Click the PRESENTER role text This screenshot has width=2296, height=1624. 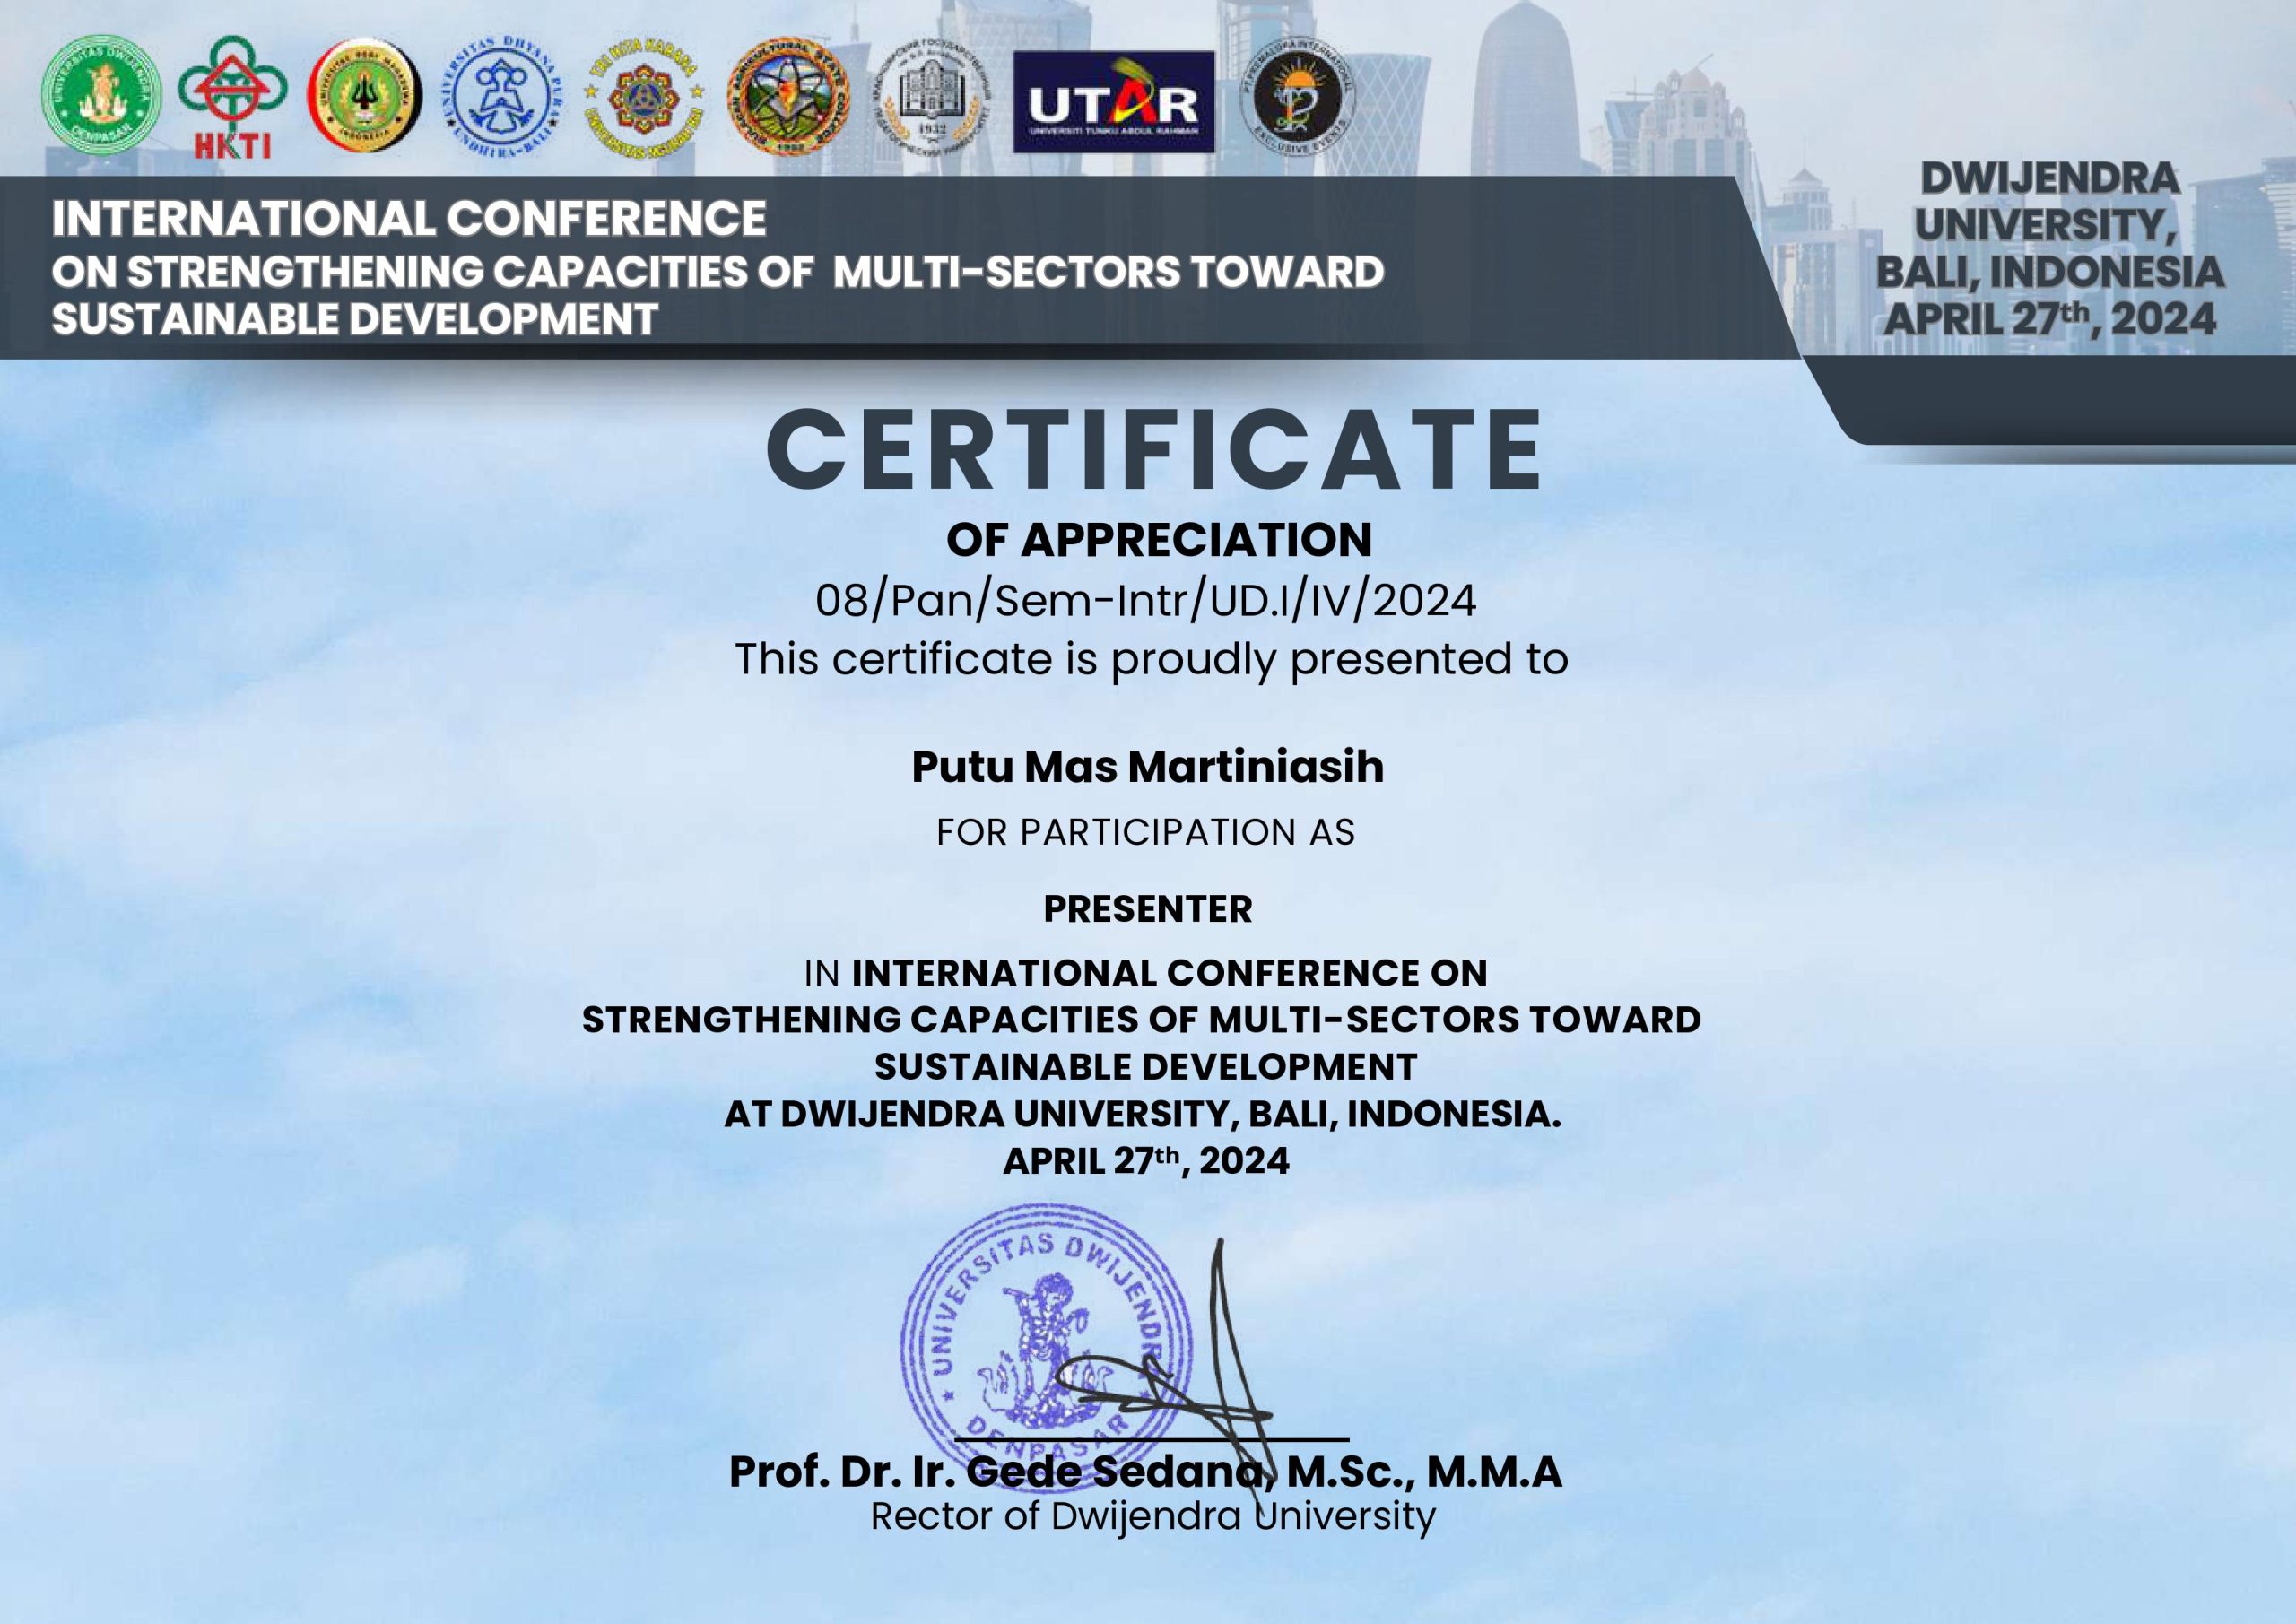click(1147, 909)
